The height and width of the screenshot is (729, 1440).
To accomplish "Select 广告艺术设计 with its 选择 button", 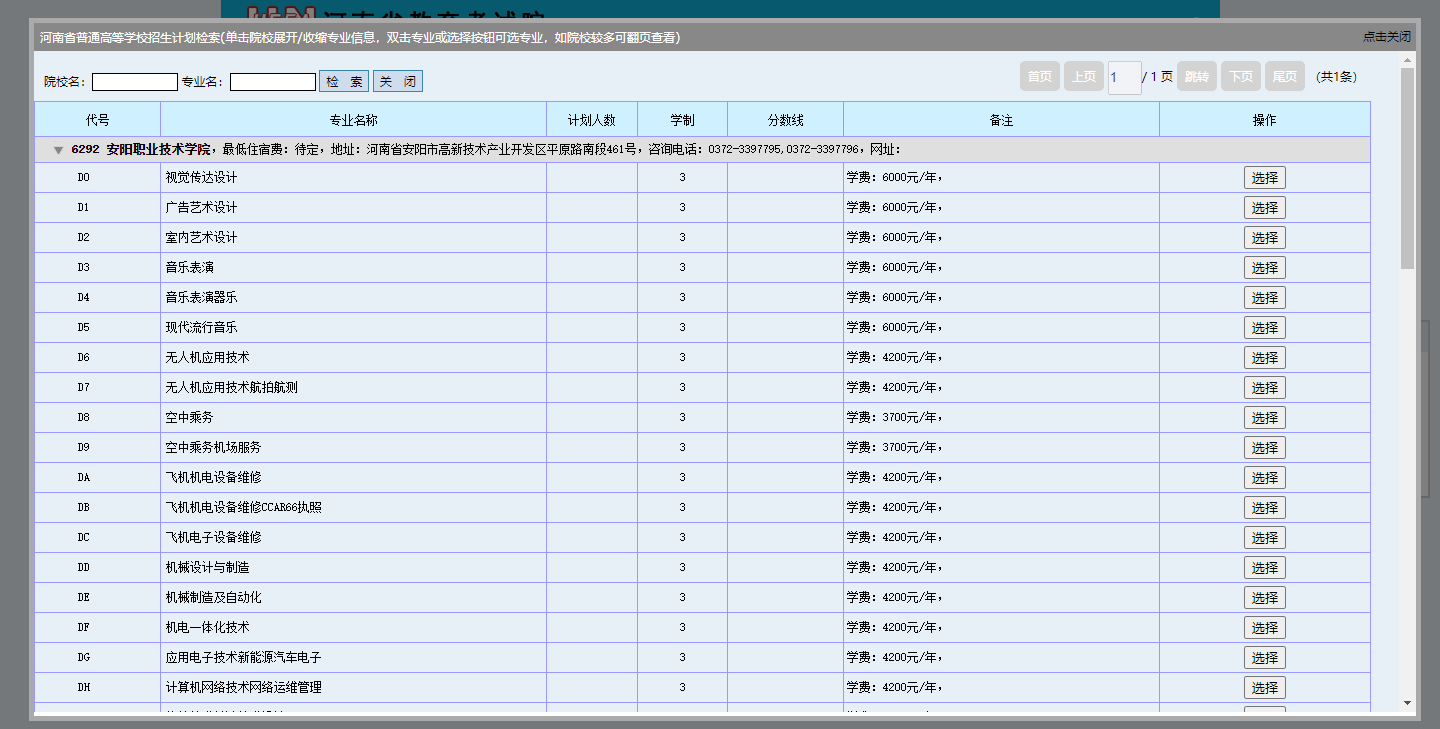I will coord(1265,208).
